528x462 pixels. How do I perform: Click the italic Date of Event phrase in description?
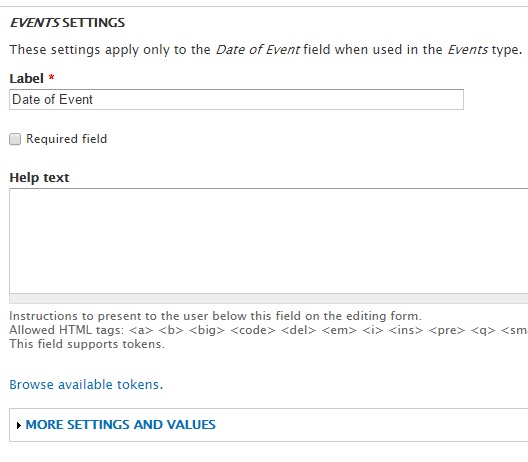pyautogui.click(x=258, y=50)
